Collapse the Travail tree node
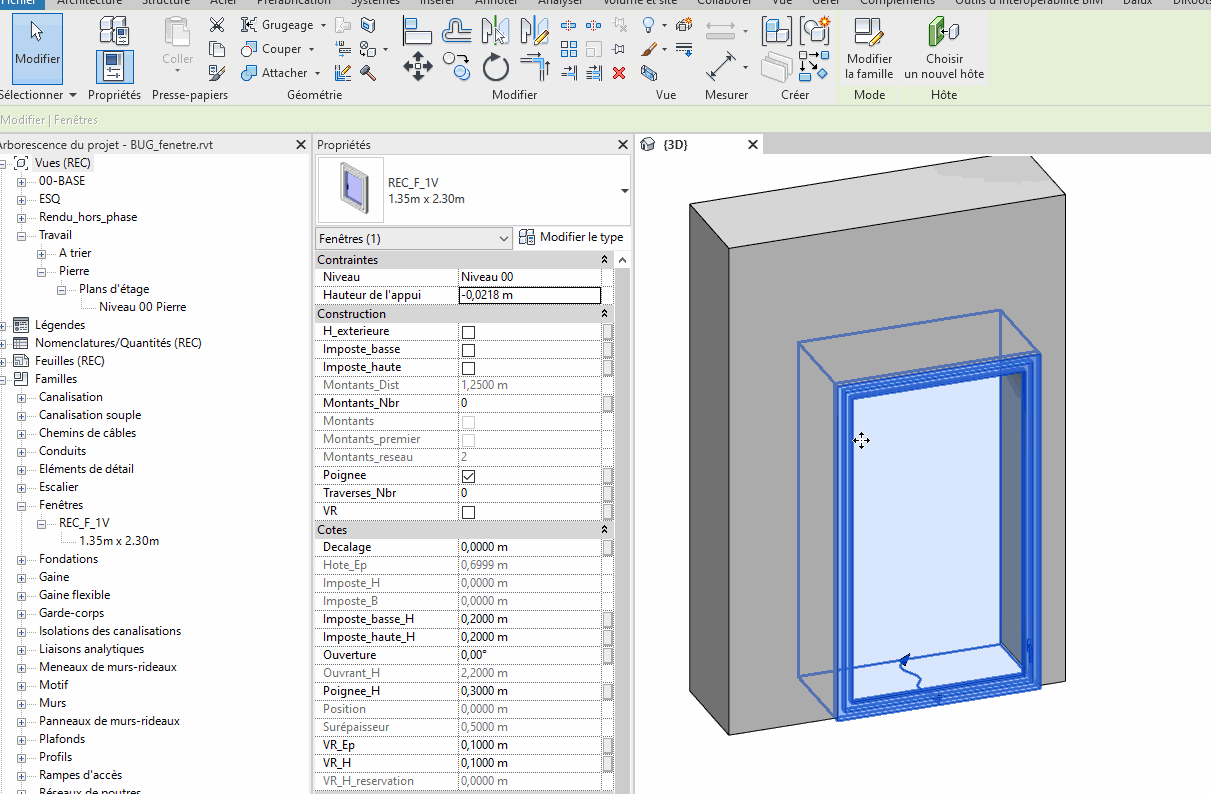Image resolution: width=1211 pixels, height=794 pixels. click(x=22, y=235)
